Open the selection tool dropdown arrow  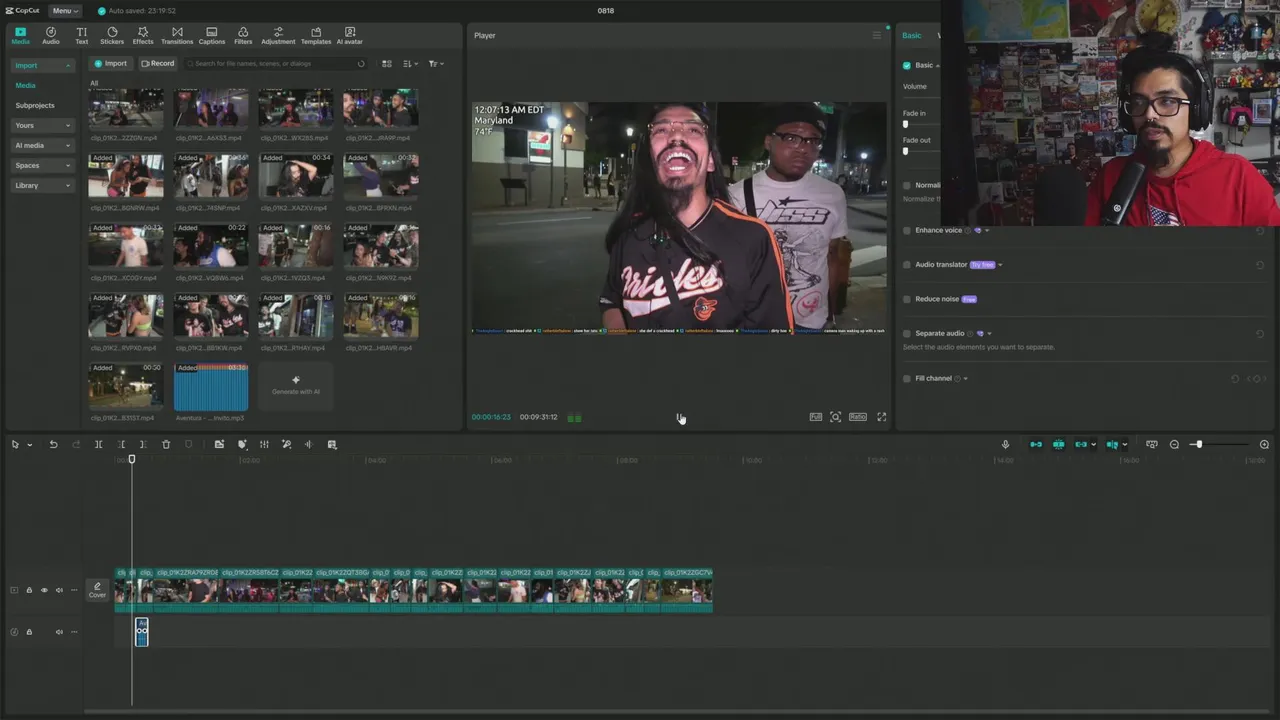point(29,445)
